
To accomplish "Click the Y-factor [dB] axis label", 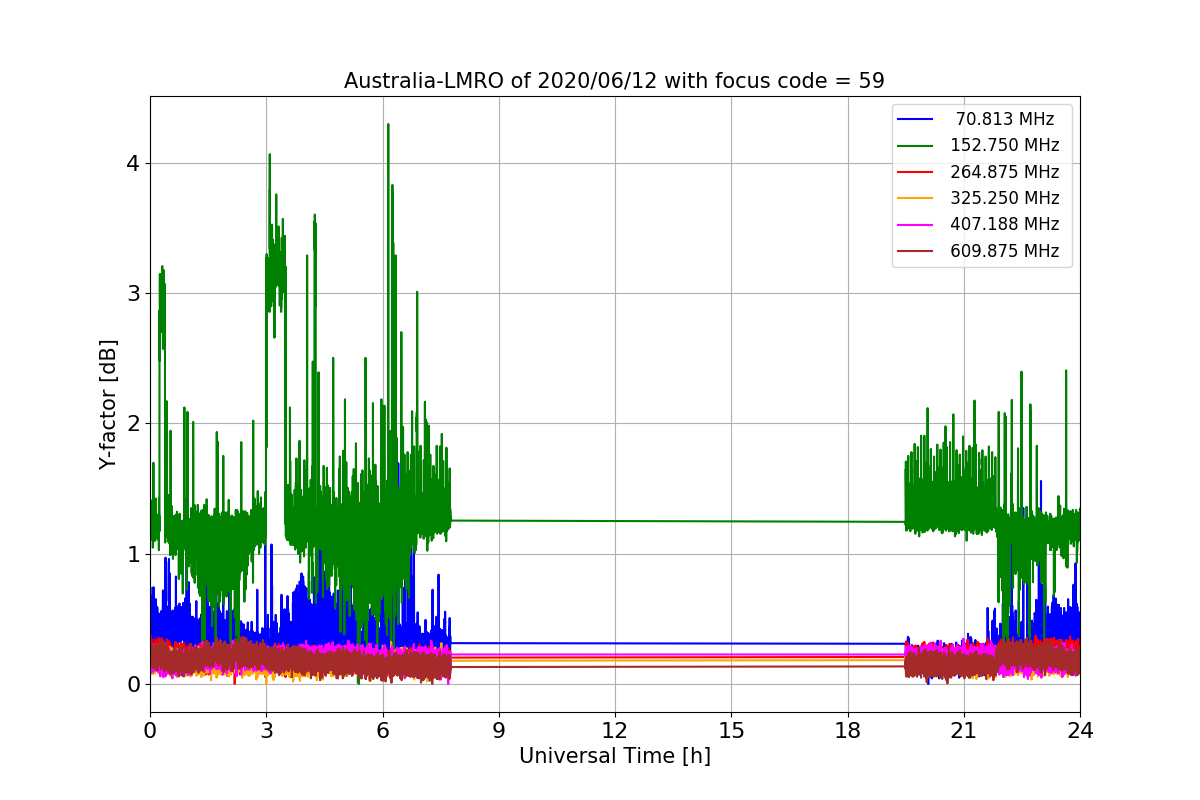I will click(x=108, y=405).
